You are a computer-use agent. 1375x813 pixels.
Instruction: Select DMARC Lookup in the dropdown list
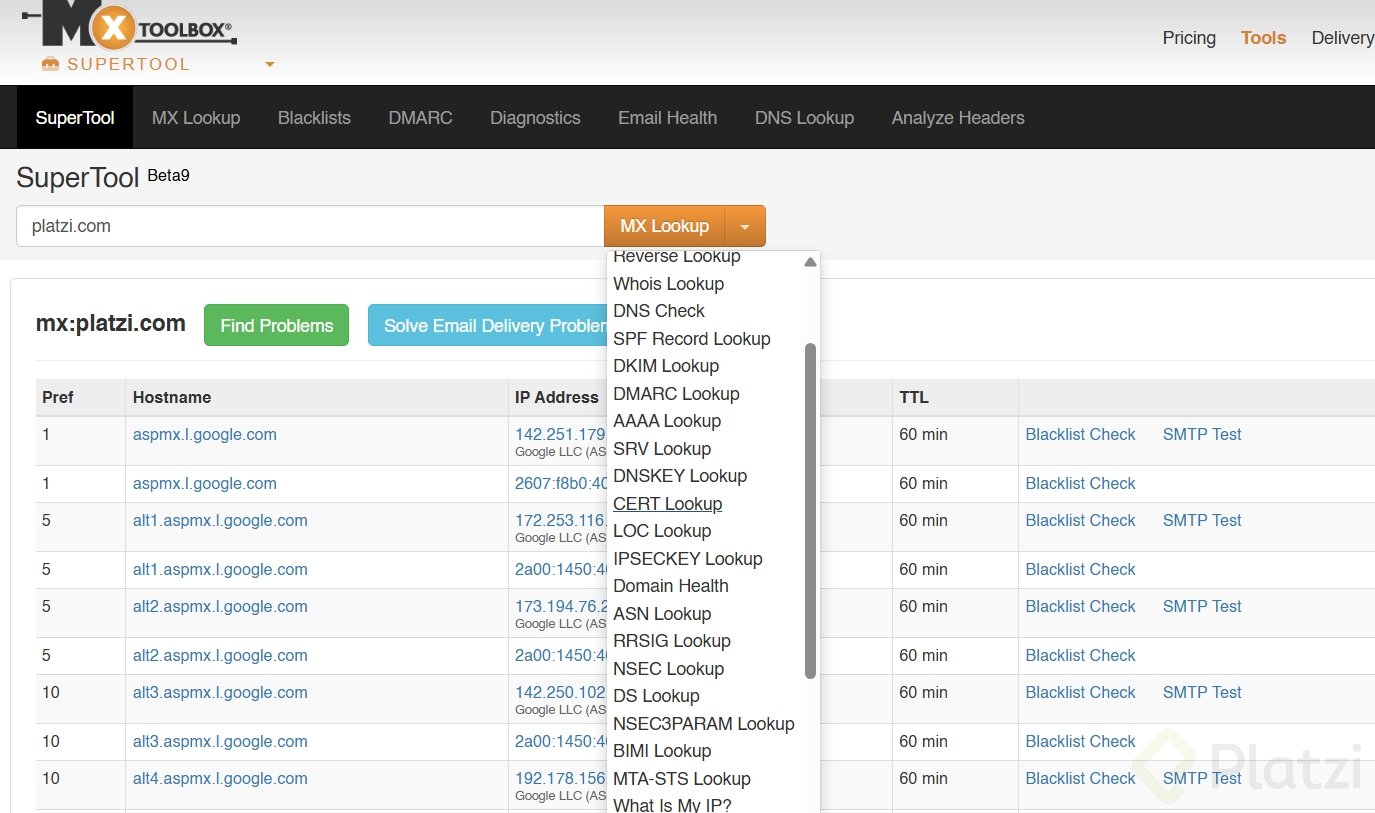[x=676, y=394]
